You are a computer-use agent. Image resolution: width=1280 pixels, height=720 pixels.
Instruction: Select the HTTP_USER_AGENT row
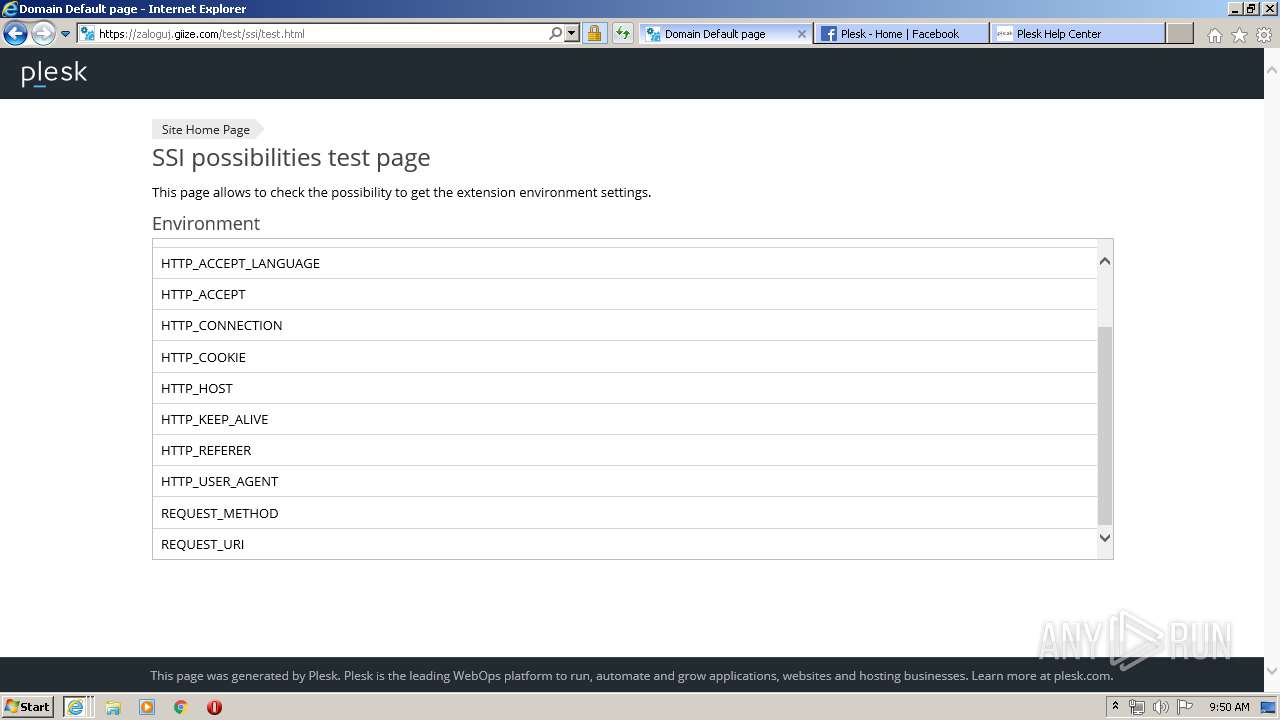625,481
